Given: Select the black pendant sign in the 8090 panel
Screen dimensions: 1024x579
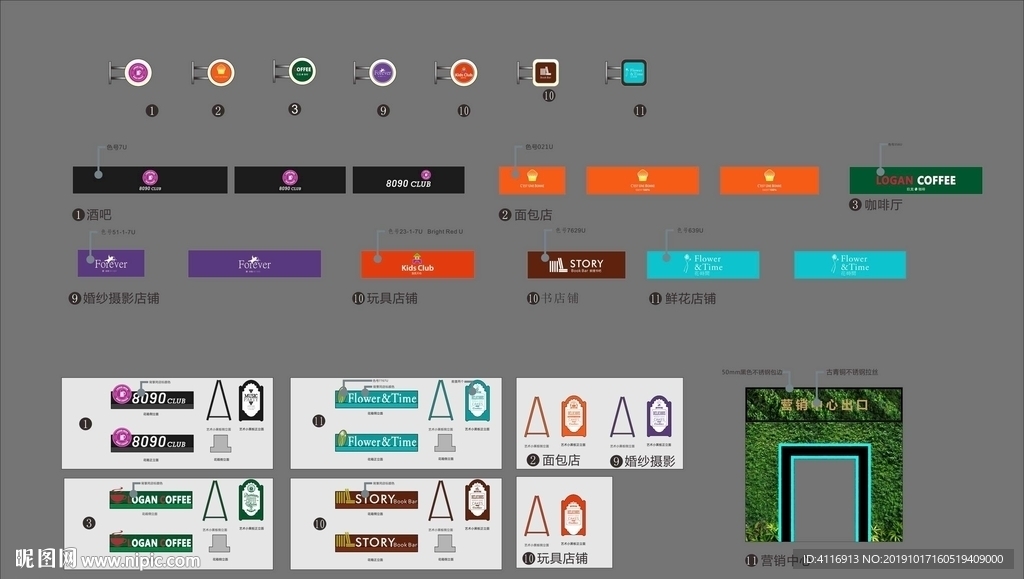Looking at the screenshot, I should [x=251, y=400].
